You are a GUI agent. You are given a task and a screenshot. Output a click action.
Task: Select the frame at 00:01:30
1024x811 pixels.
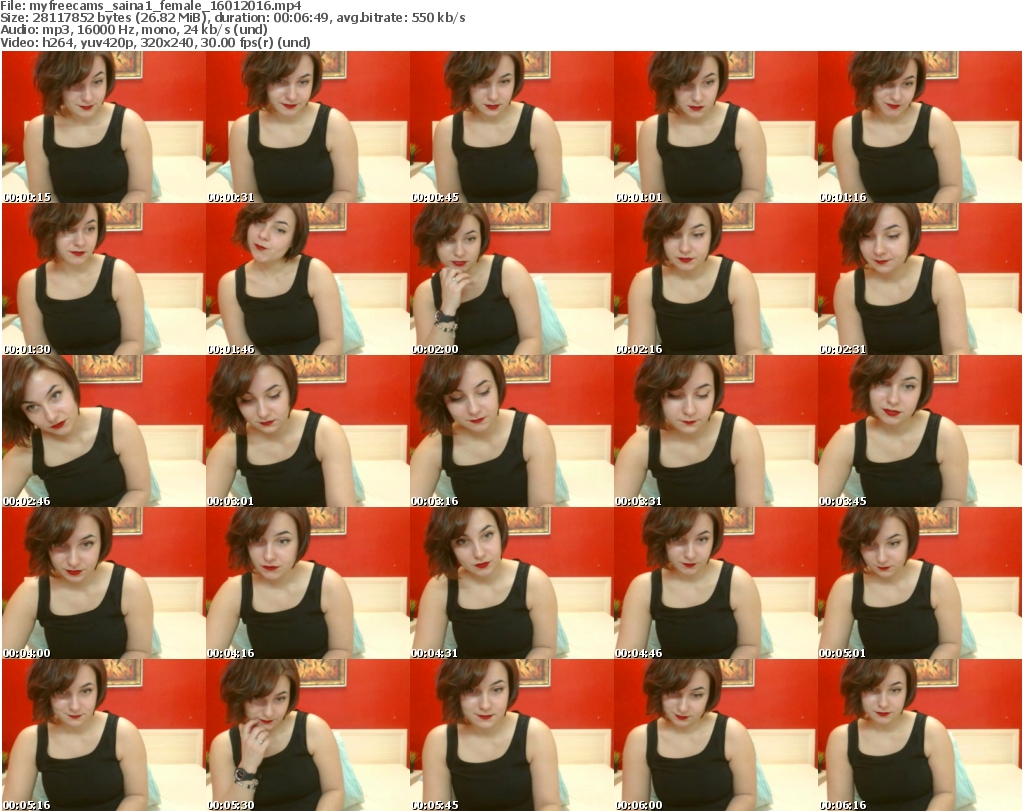(x=104, y=279)
